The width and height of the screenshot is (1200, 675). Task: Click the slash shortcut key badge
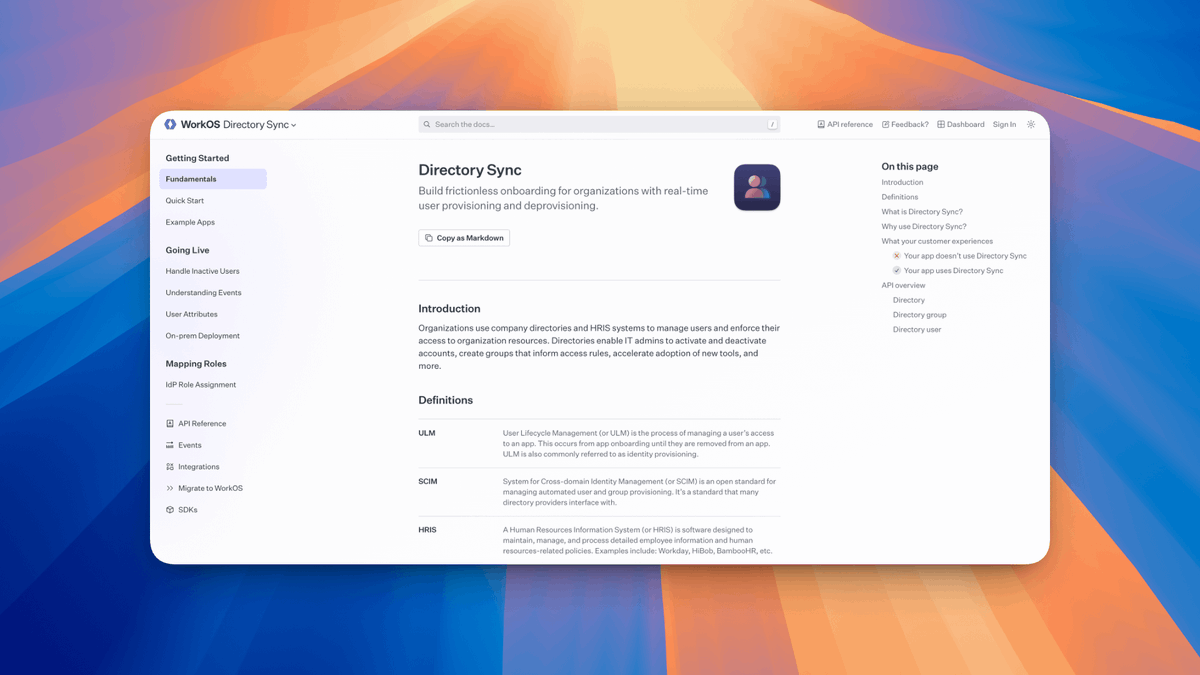[772, 125]
